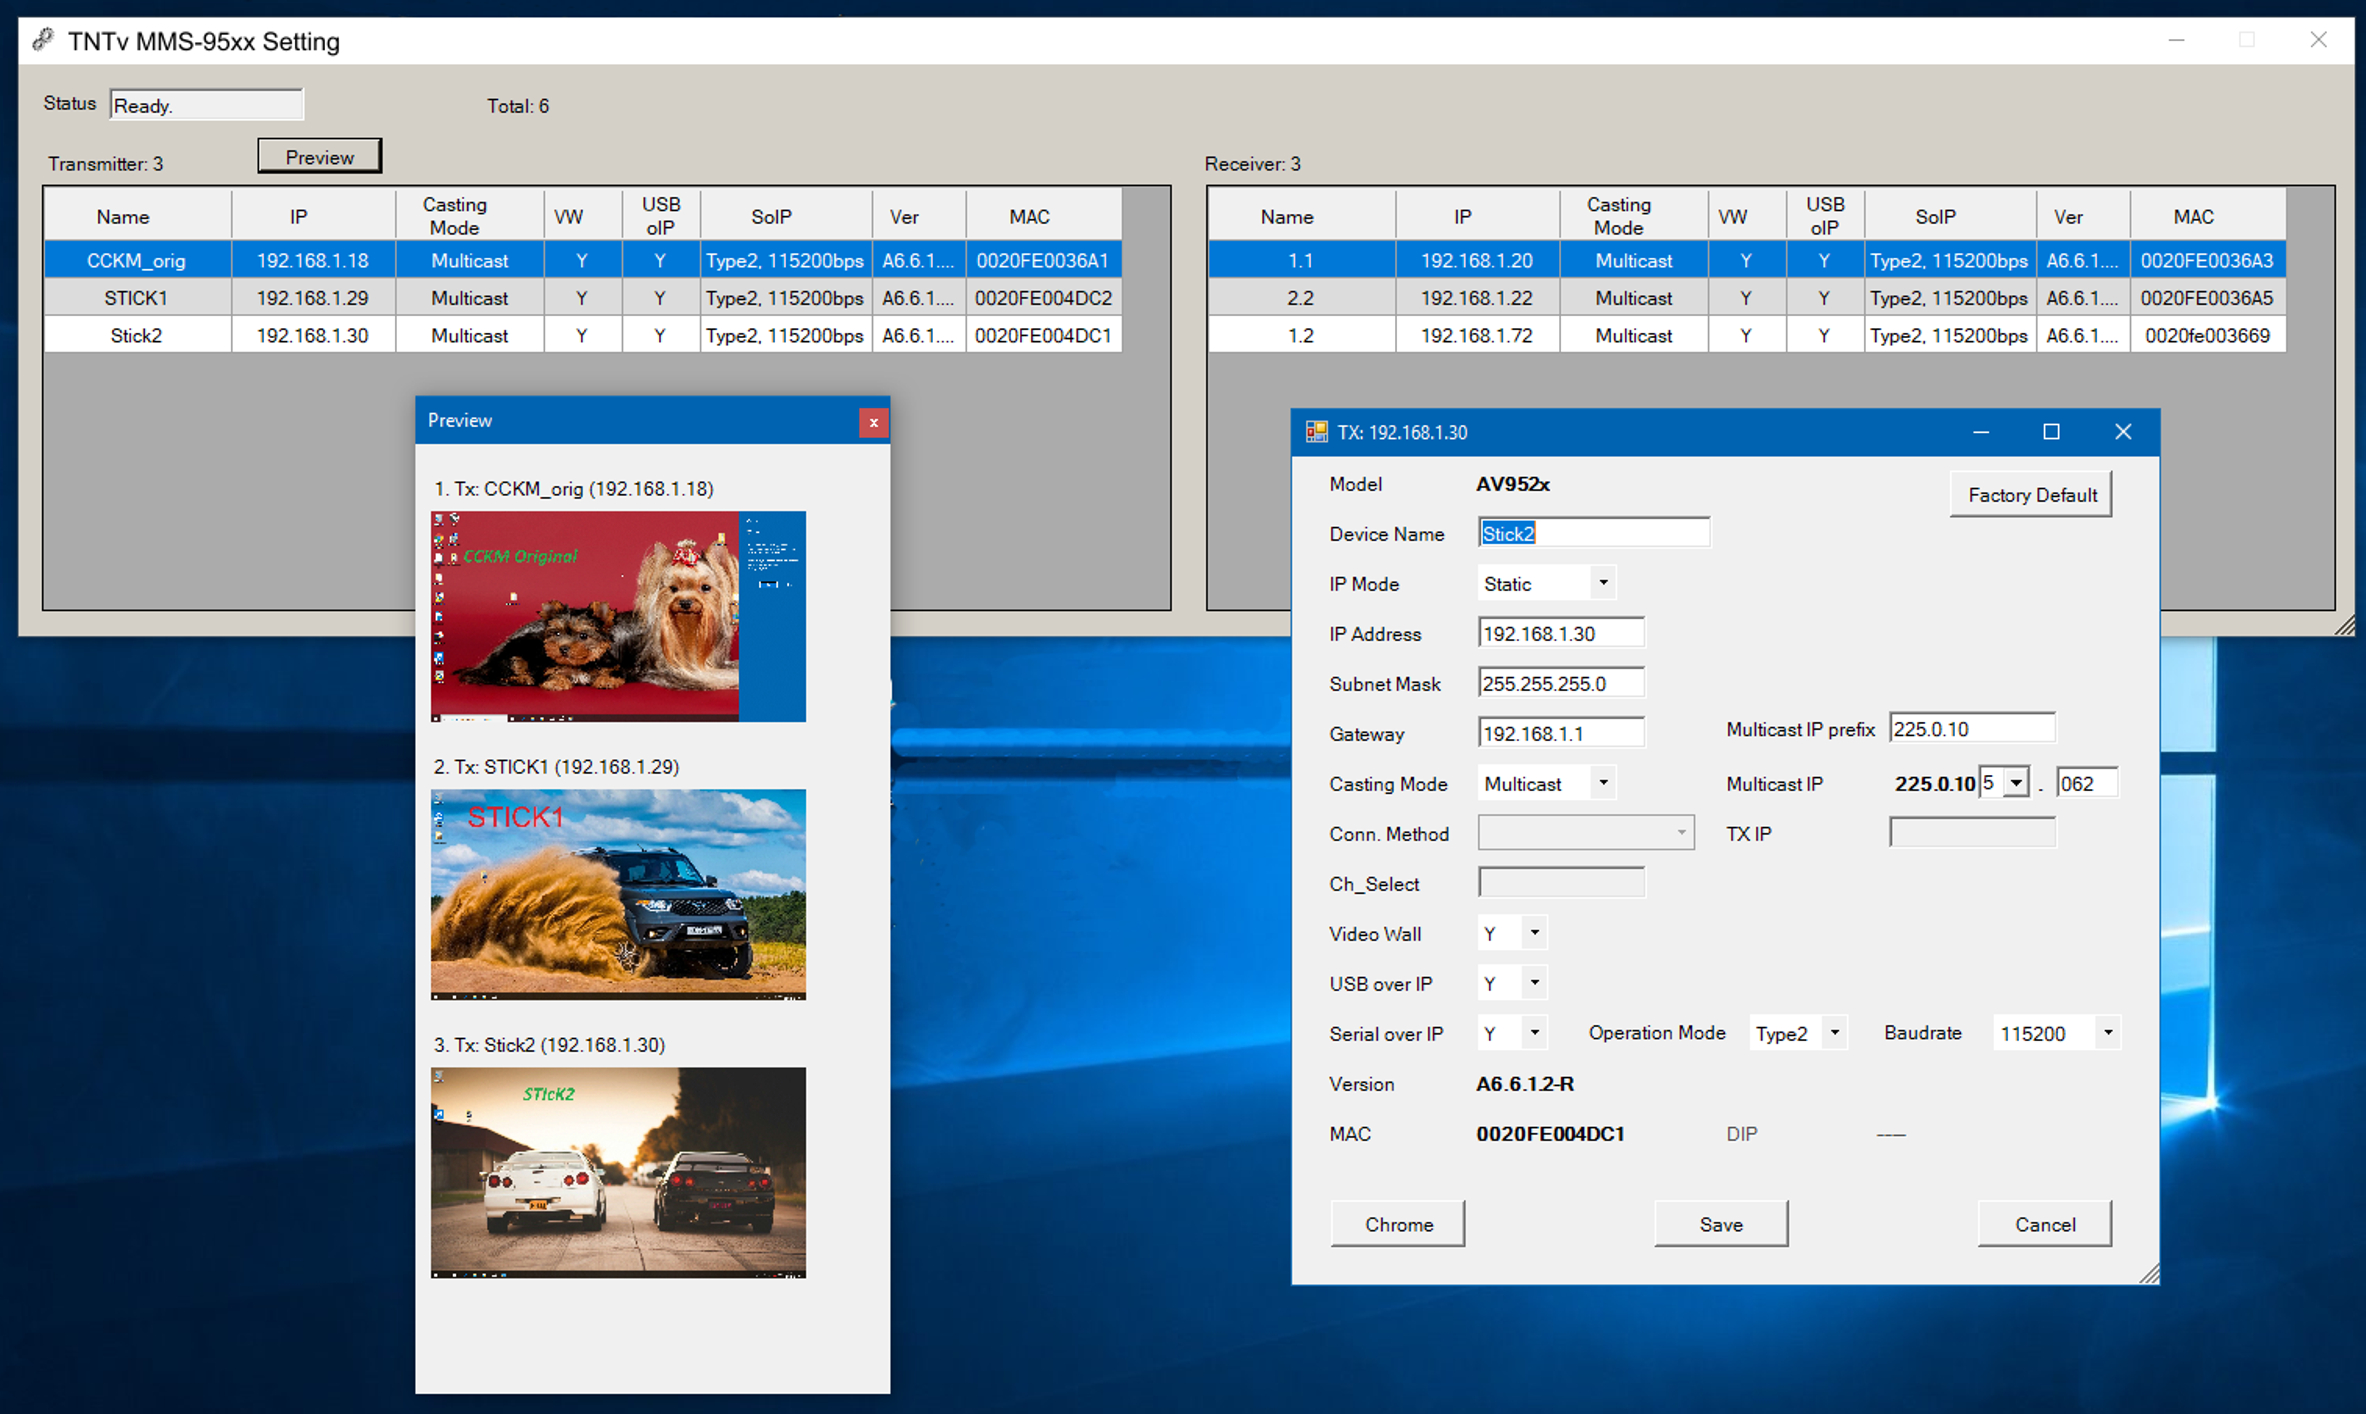Expand the Casting Mode Multicast dropdown

click(x=1602, y=783)
